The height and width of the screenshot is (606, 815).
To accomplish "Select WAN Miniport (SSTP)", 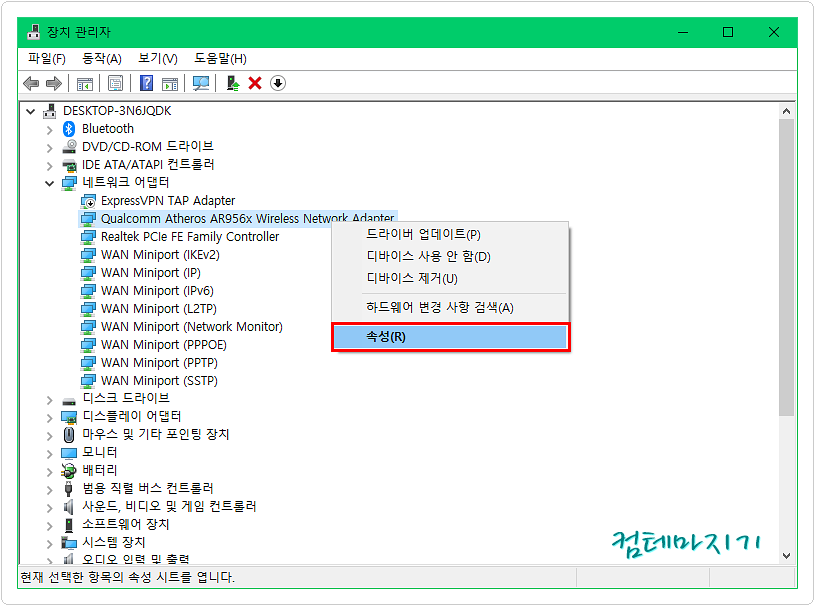I will click(x=159, y=381).
